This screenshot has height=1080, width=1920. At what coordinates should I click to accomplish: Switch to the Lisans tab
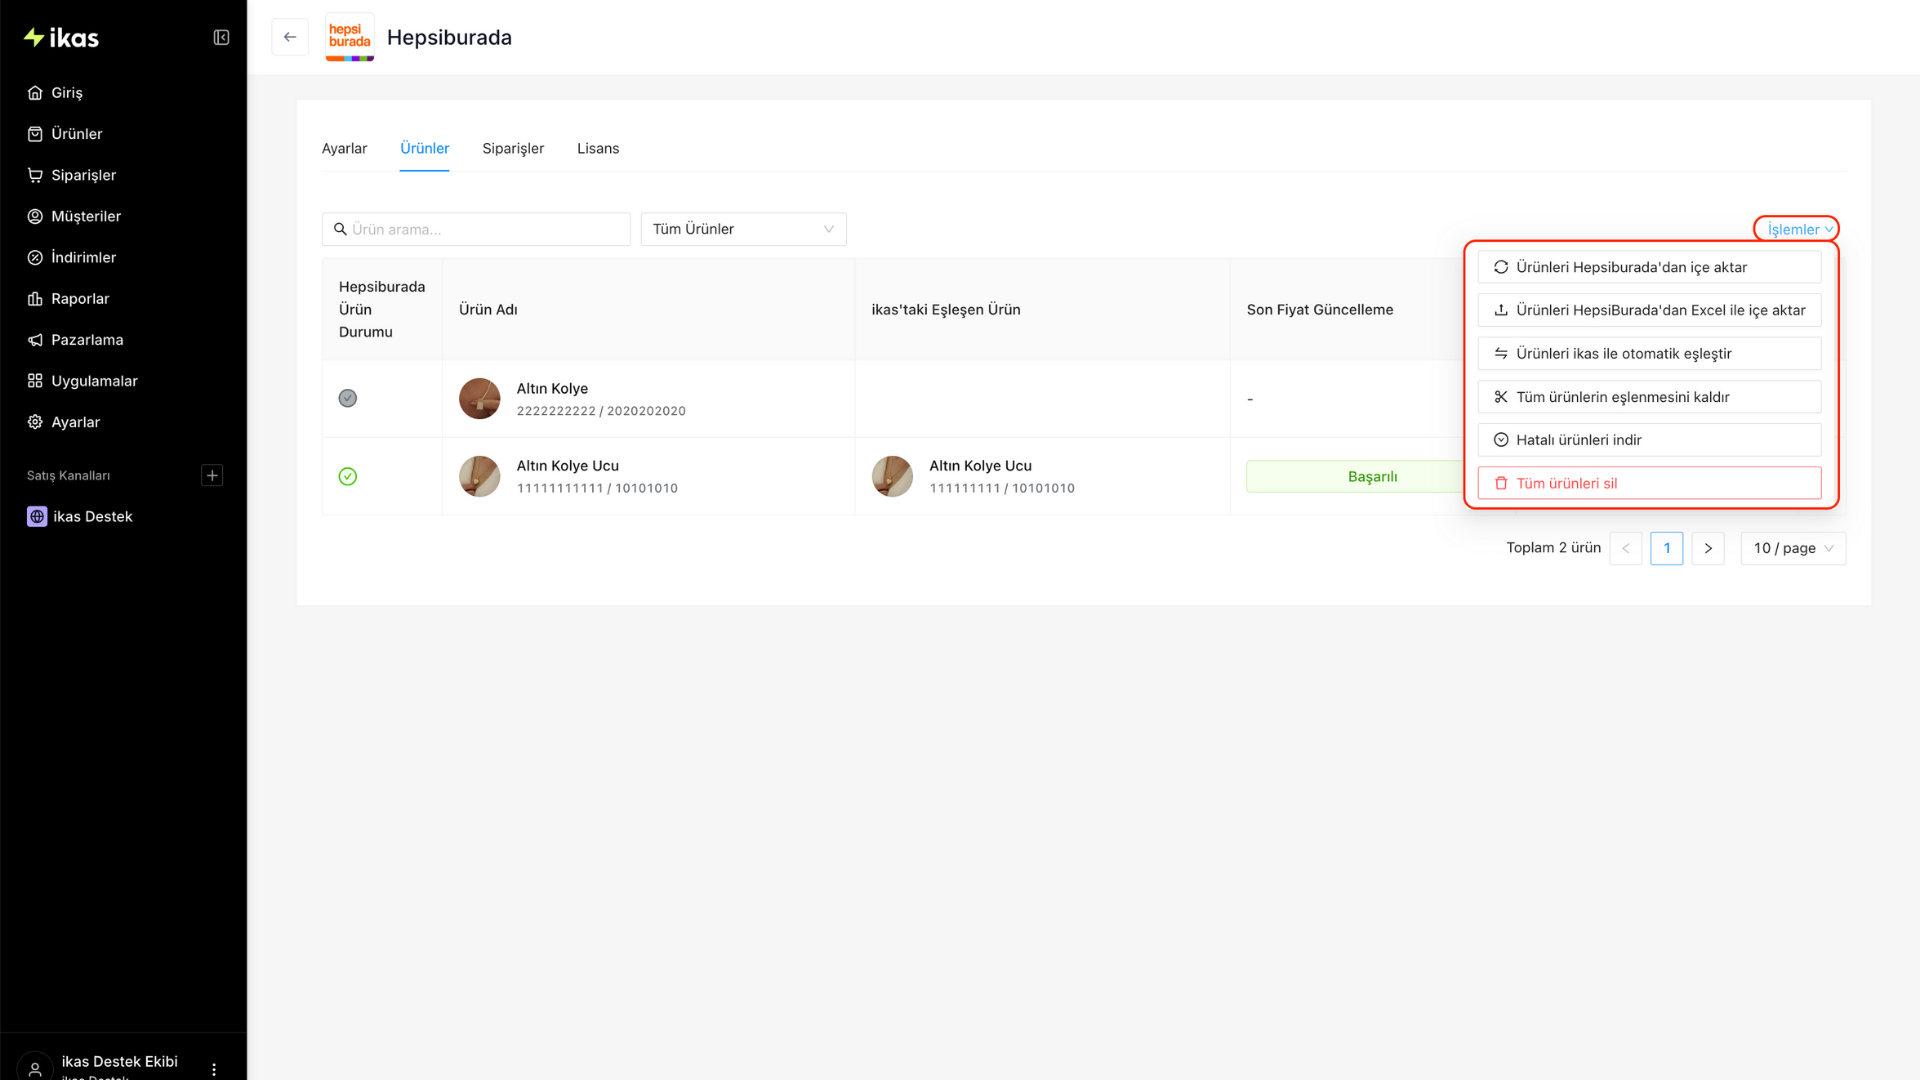598,149
